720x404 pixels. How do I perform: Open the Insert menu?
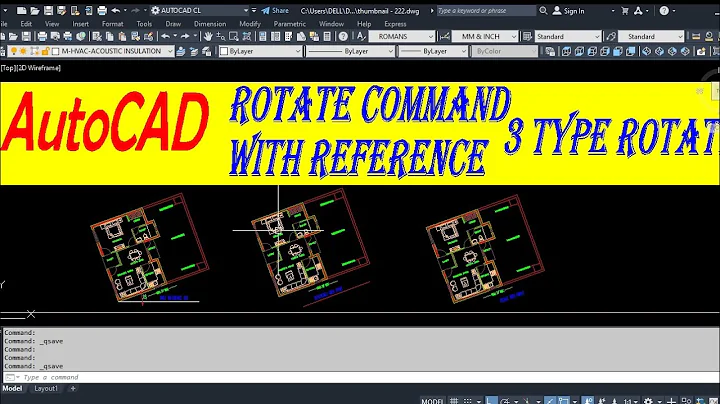click(x=80, y=24)
